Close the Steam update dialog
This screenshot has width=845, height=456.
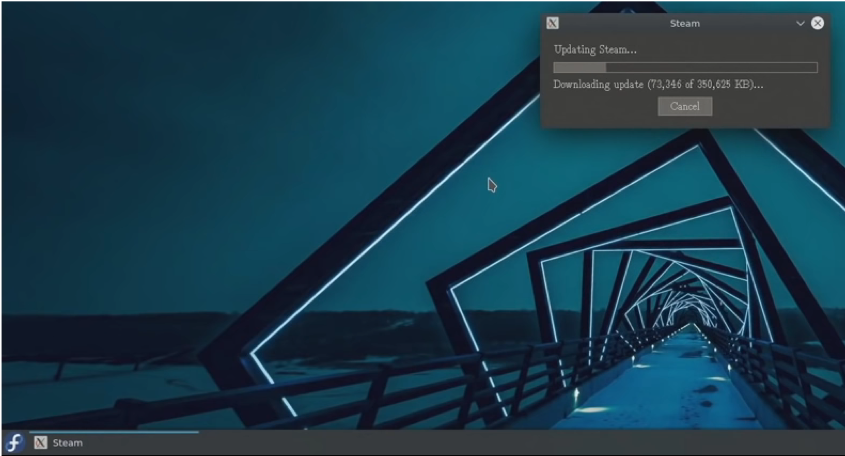coord(818,23)
